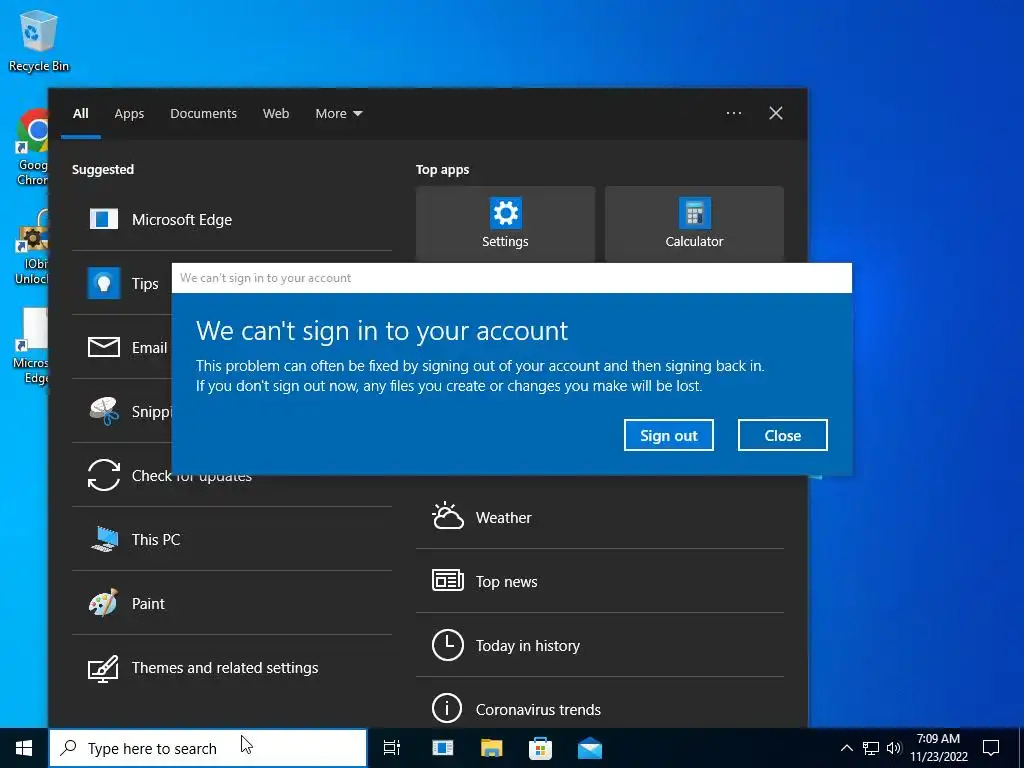Click the Sign out button

669,435
